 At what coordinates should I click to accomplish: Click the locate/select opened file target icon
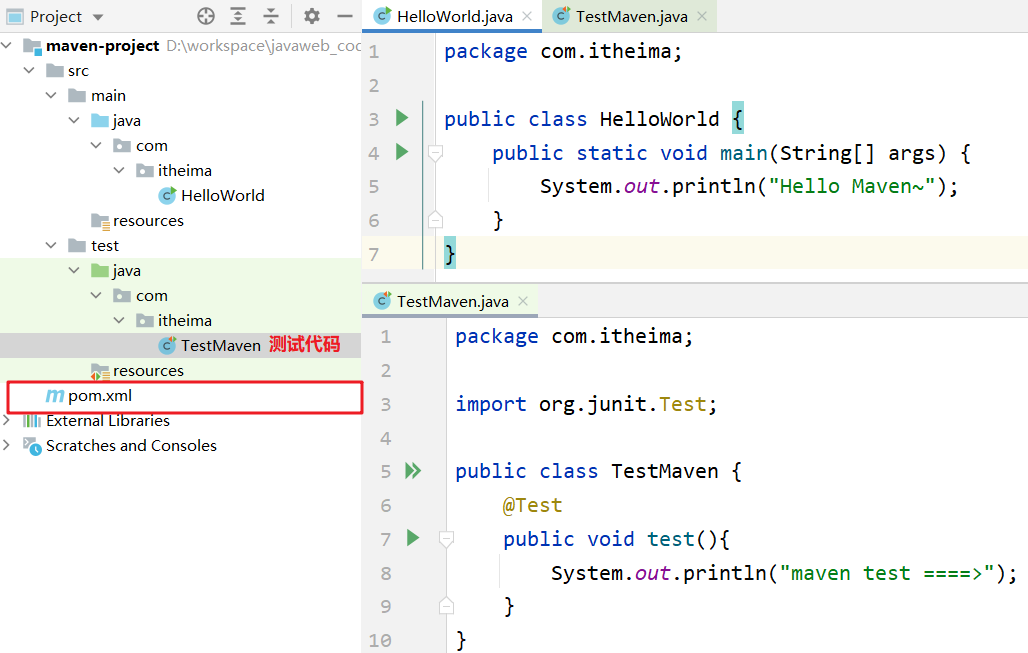(x=206, y=16)
